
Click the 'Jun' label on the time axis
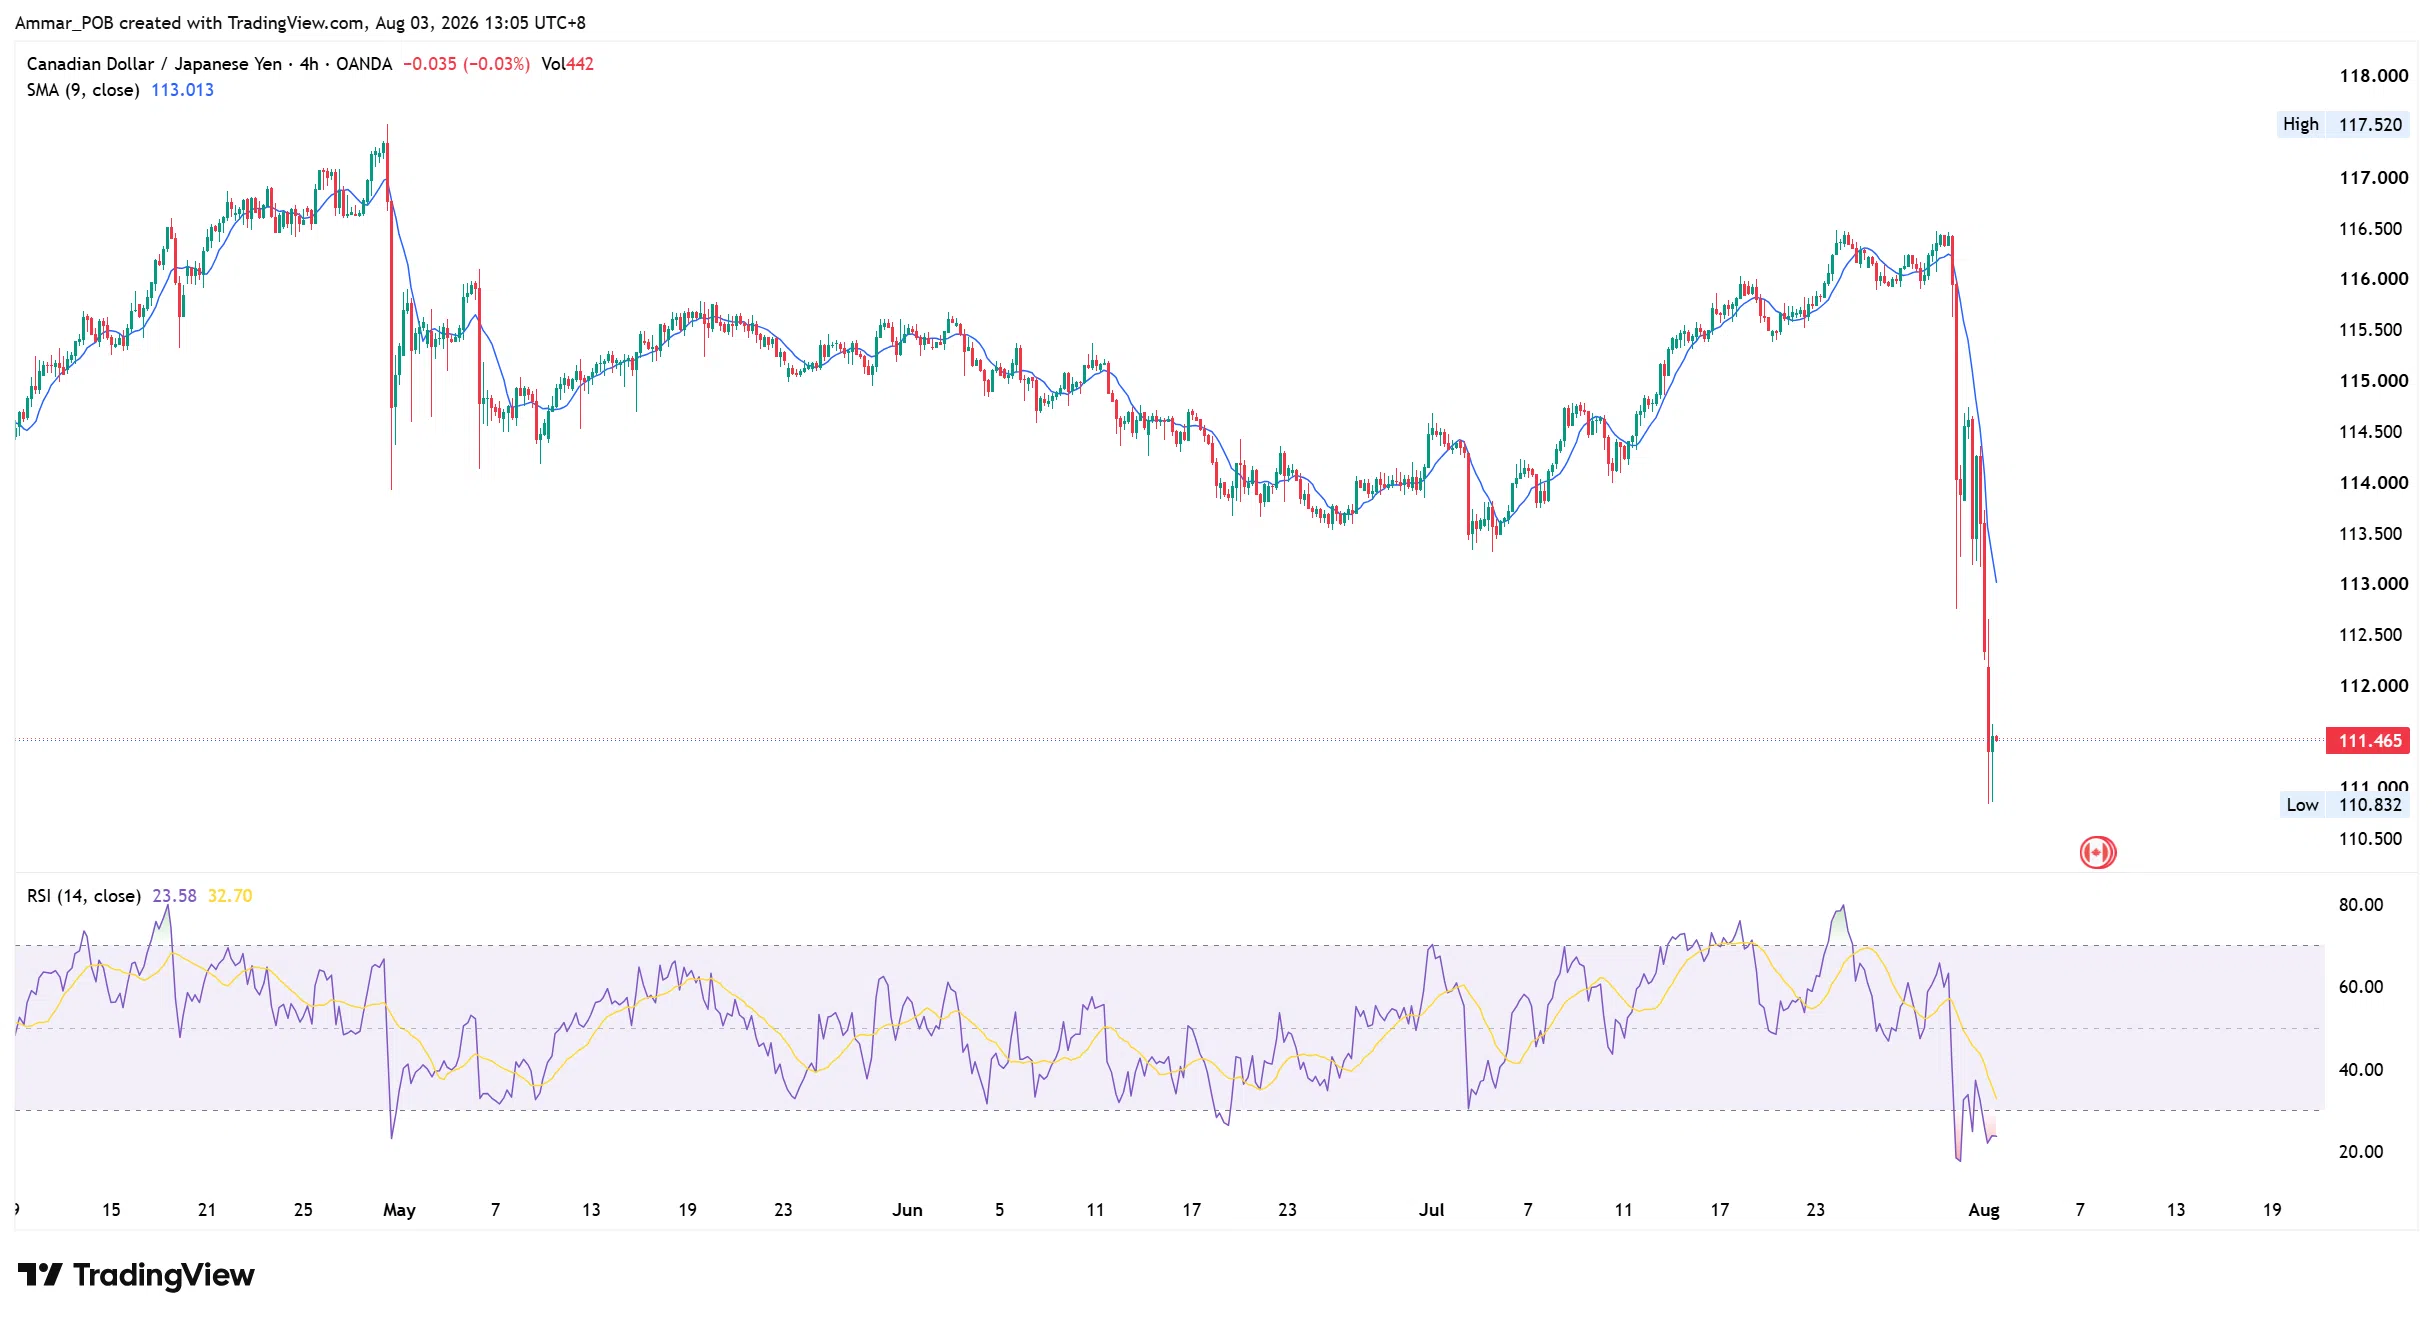(x=907, y=1210)
